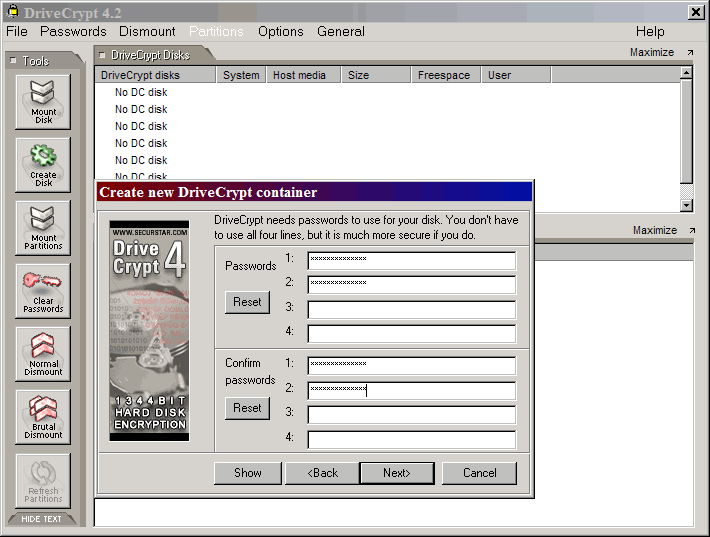The image size is (710, 537).
Task: Click the User column header
Action: (x=517, y=75)
